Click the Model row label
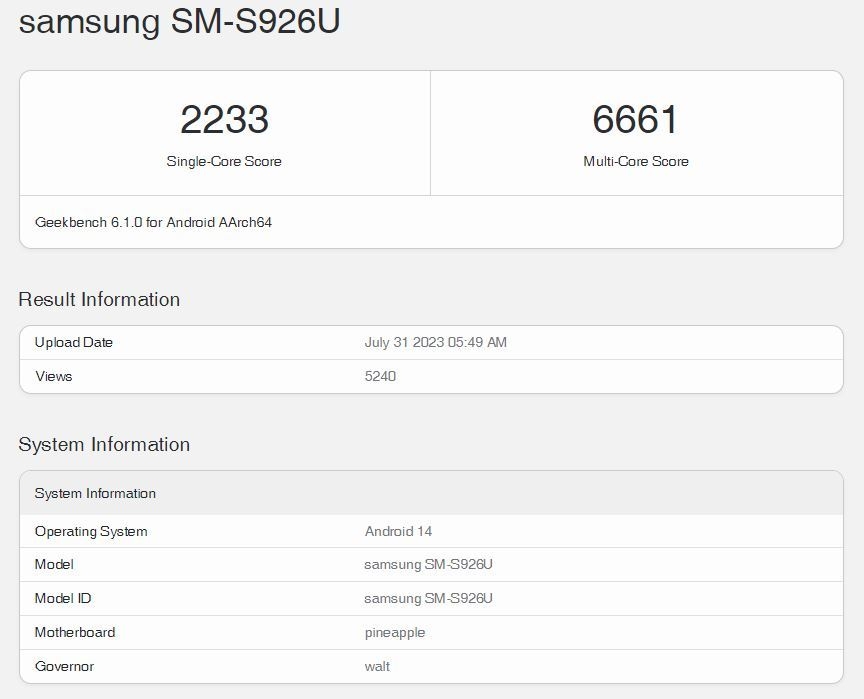Viewport: 864px width, 699px height. tap(54, 565)
